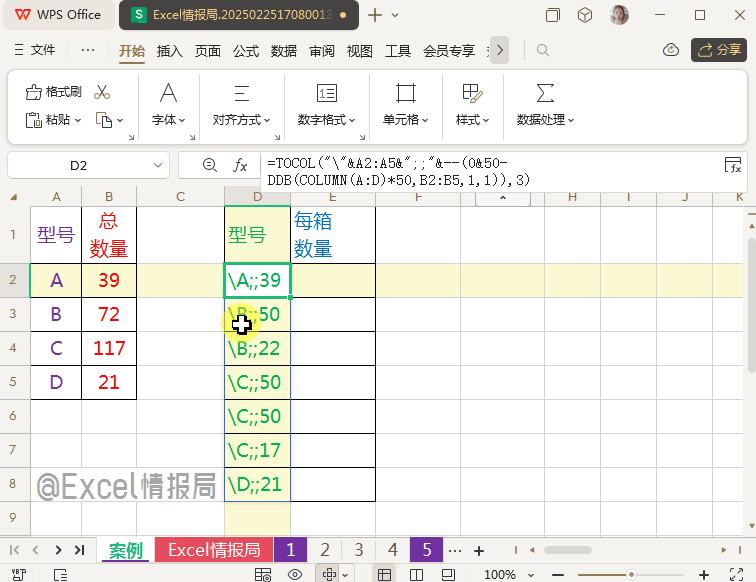The height and width of the screenshot is (582, 756).
Task: Switch to normal view in status bar
Action: pyautogui.click(x=383, y=574)
